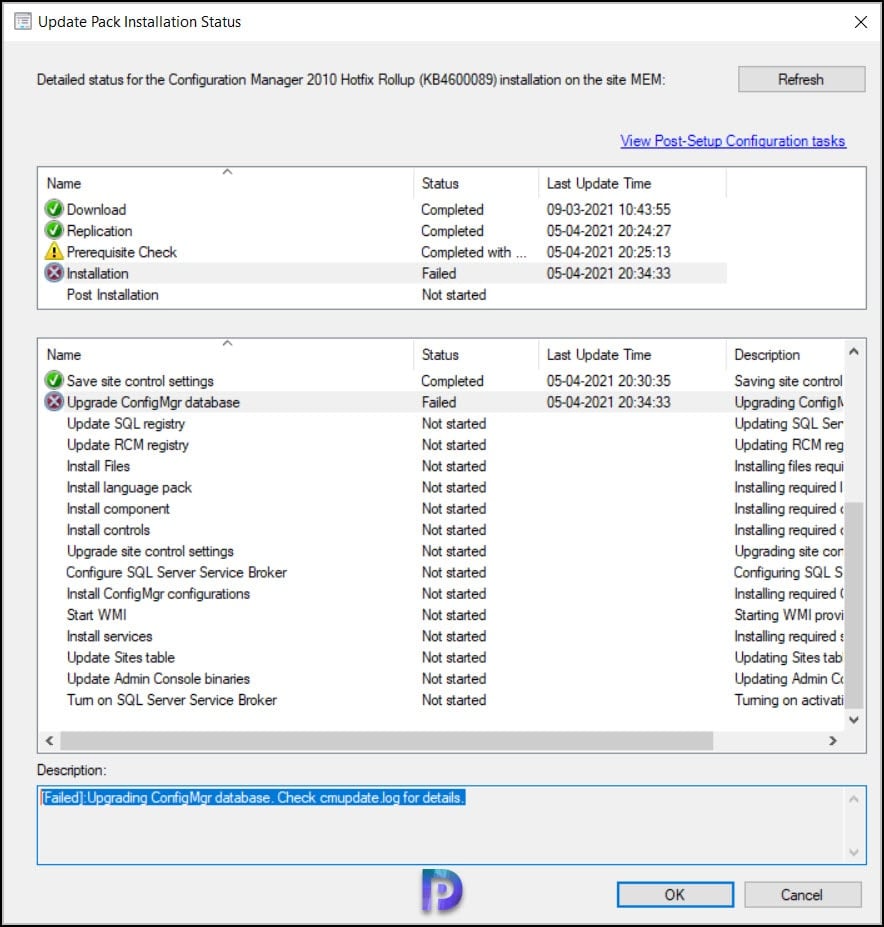Image resolution: width=884 pixels, height=927 pixels.
Task: Click the Cancel button
Action: click(802, 894)
